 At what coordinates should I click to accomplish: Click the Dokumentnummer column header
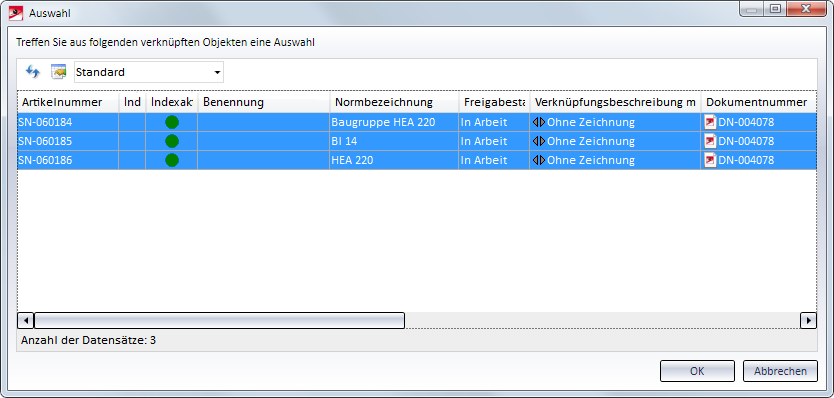click(x=758, y=102)
